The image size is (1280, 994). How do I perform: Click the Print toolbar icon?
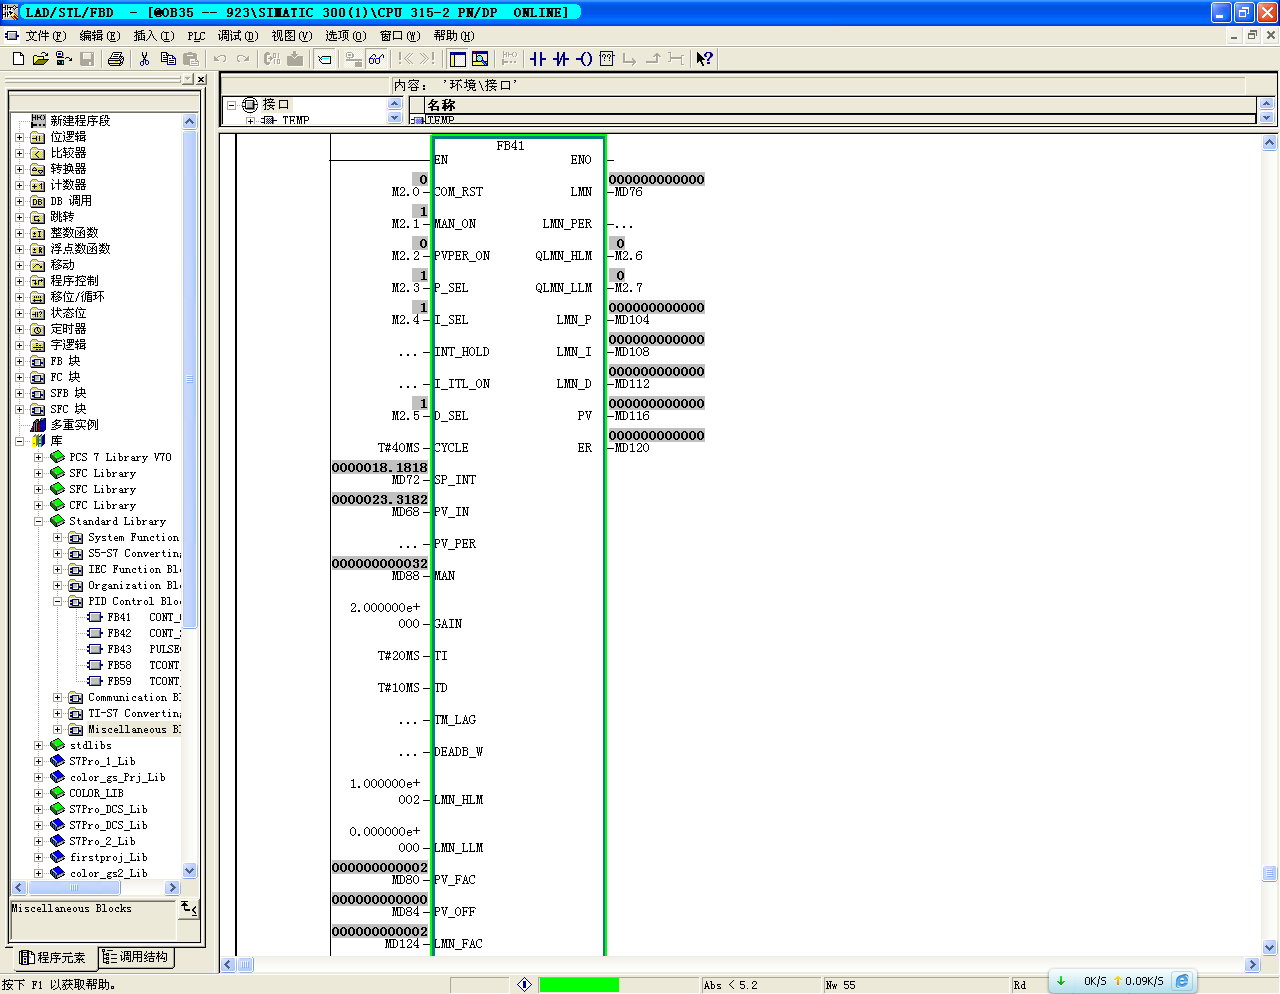[x=116, y=59]
